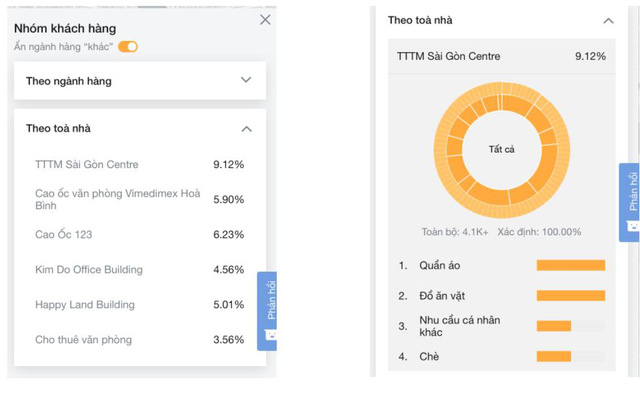Viewport: 640px width, 394px height.
Task: Select Cho thuê văn phòng row
Action: (x=140, y=340)
